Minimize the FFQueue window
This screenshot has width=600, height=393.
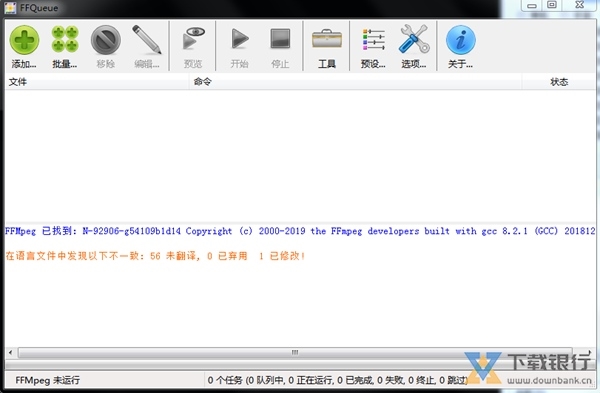[x=532, y=5]
